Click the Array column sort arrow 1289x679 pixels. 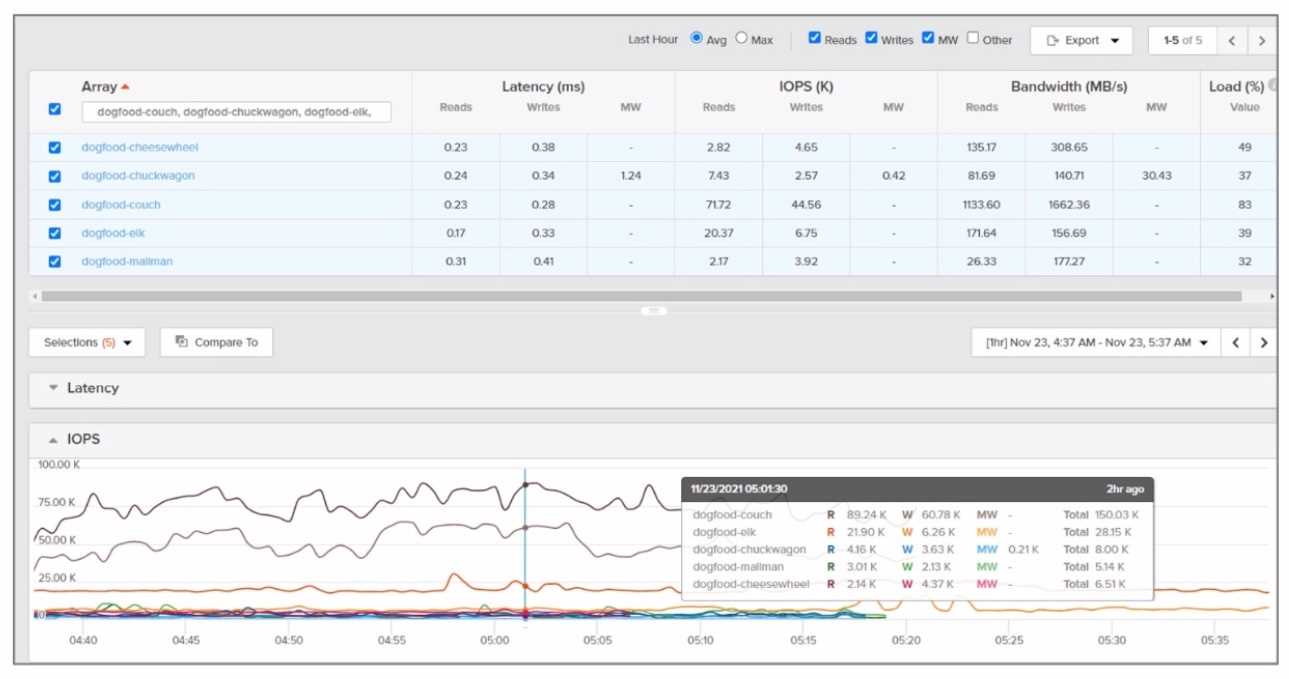pyautogui.click(x=125, y=88)
